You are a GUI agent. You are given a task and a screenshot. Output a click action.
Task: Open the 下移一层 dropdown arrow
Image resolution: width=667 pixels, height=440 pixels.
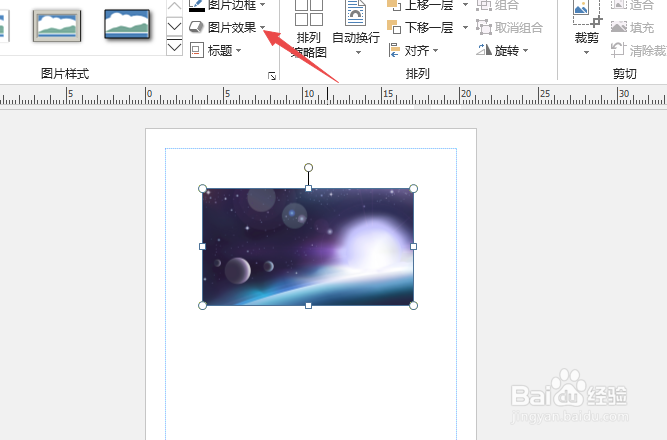point(465,28)
